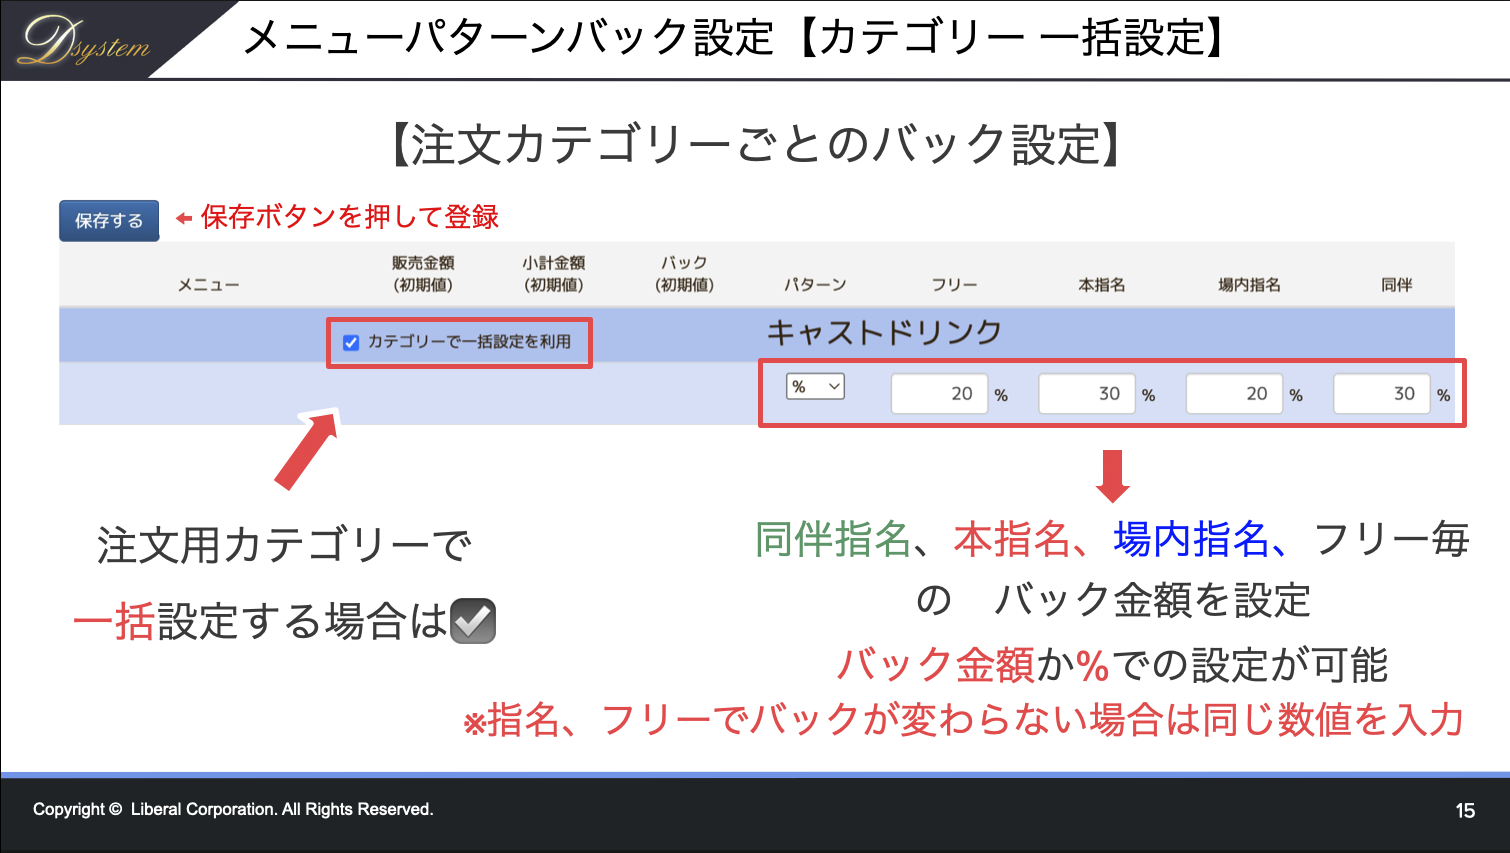Click the 本指名 column header

[1102, 285]
